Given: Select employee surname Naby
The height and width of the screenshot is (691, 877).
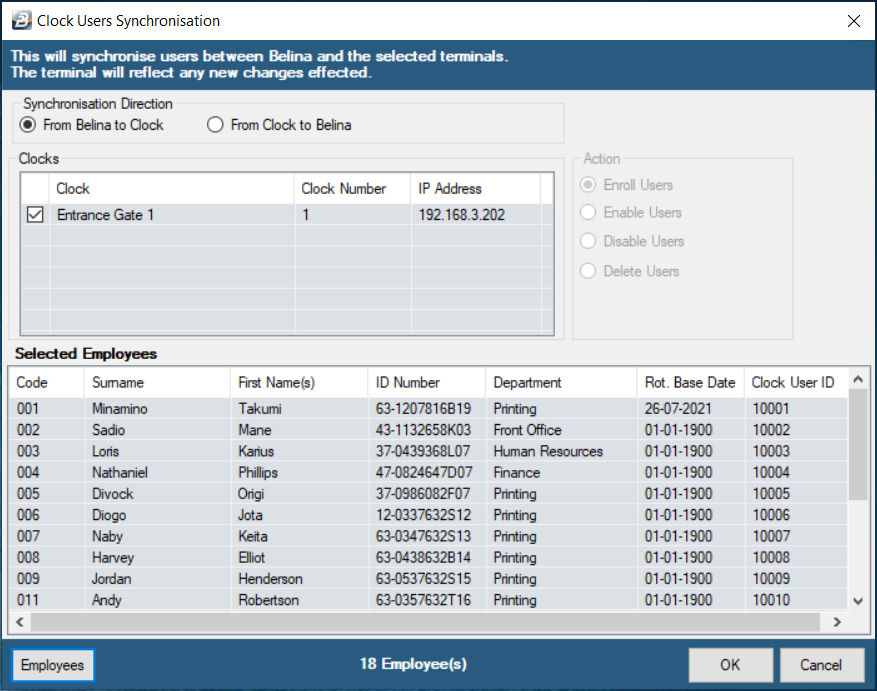Looking at the screenshot, I should 107,536.
